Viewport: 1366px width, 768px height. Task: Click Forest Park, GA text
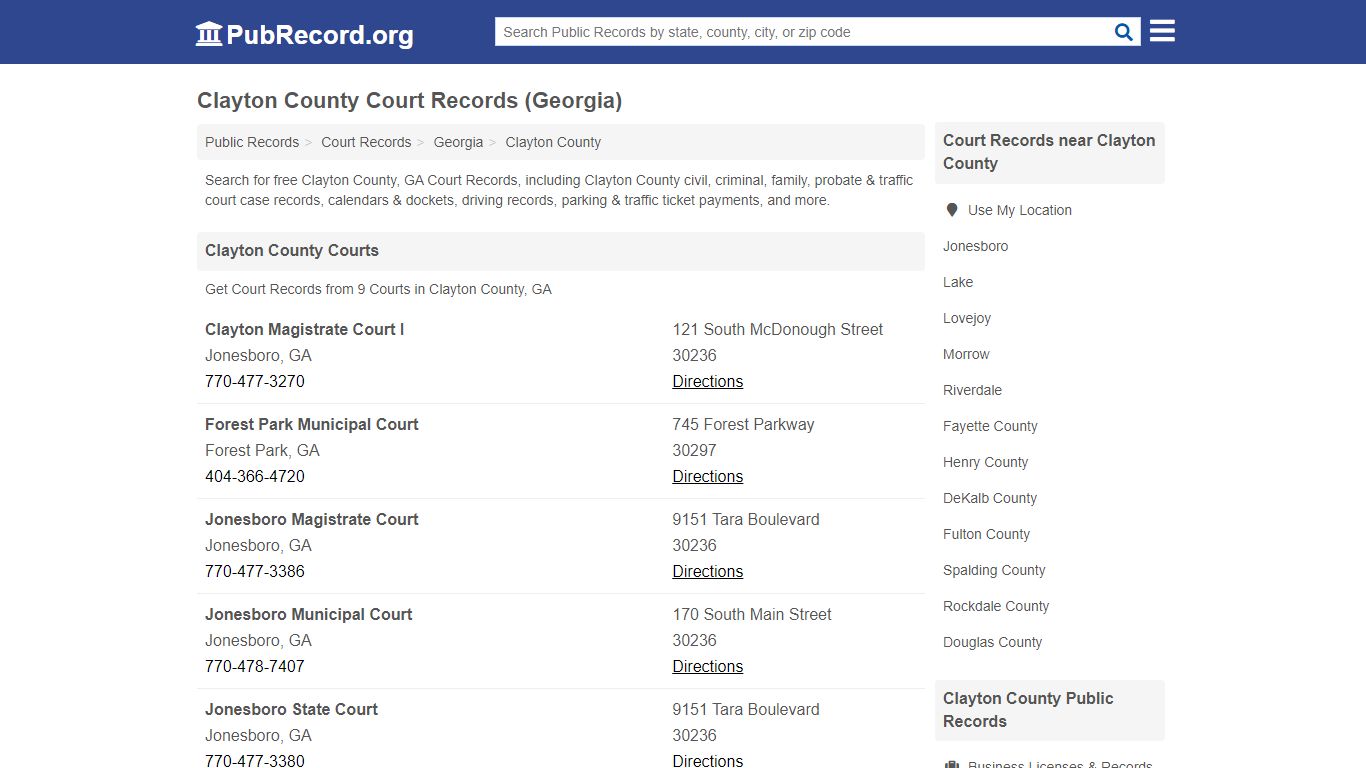262,450
